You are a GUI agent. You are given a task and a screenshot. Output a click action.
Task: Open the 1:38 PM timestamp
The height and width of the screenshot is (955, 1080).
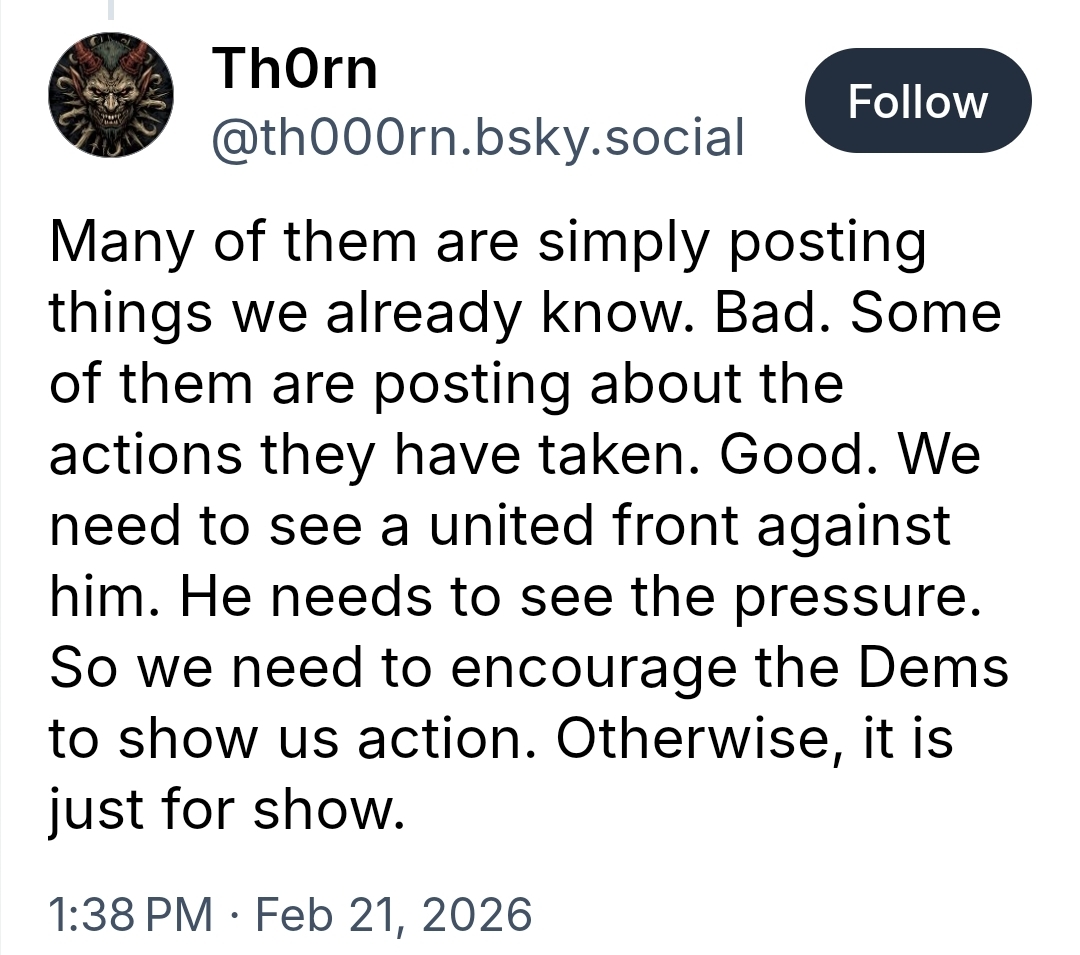pyautogui.click(x=130, y=914)
